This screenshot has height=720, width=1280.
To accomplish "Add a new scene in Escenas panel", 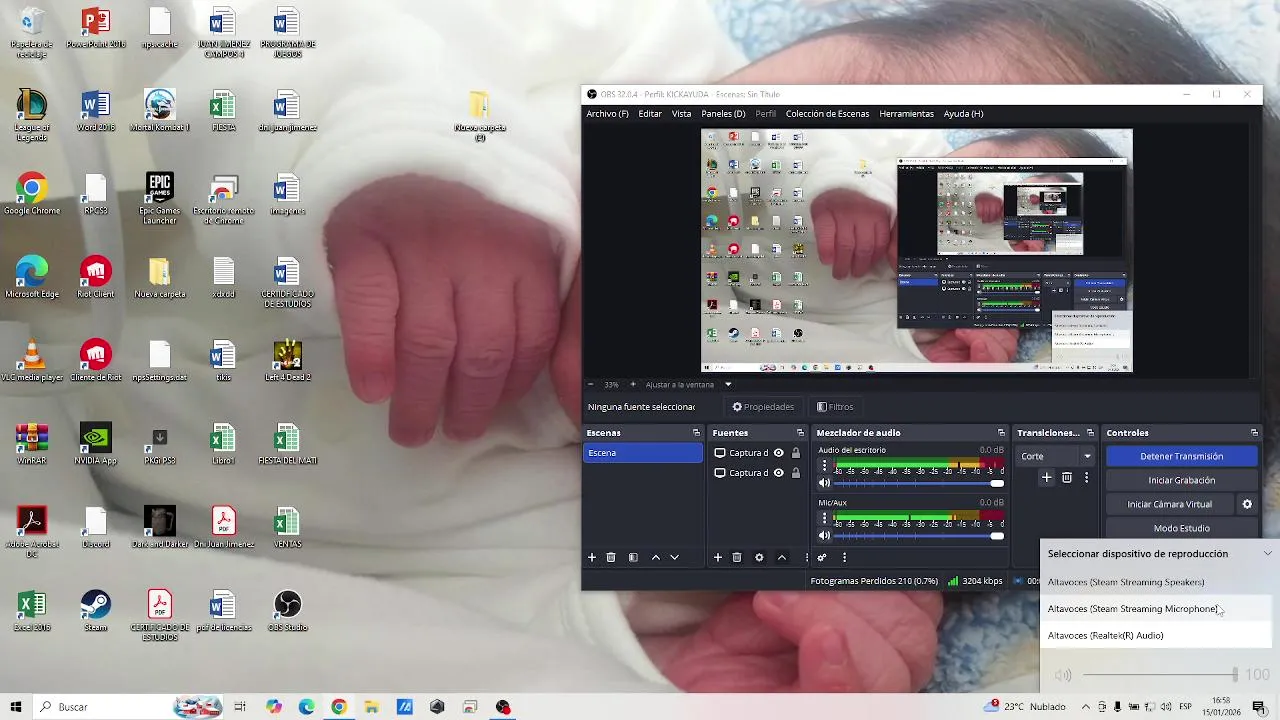I will [592, 557].
